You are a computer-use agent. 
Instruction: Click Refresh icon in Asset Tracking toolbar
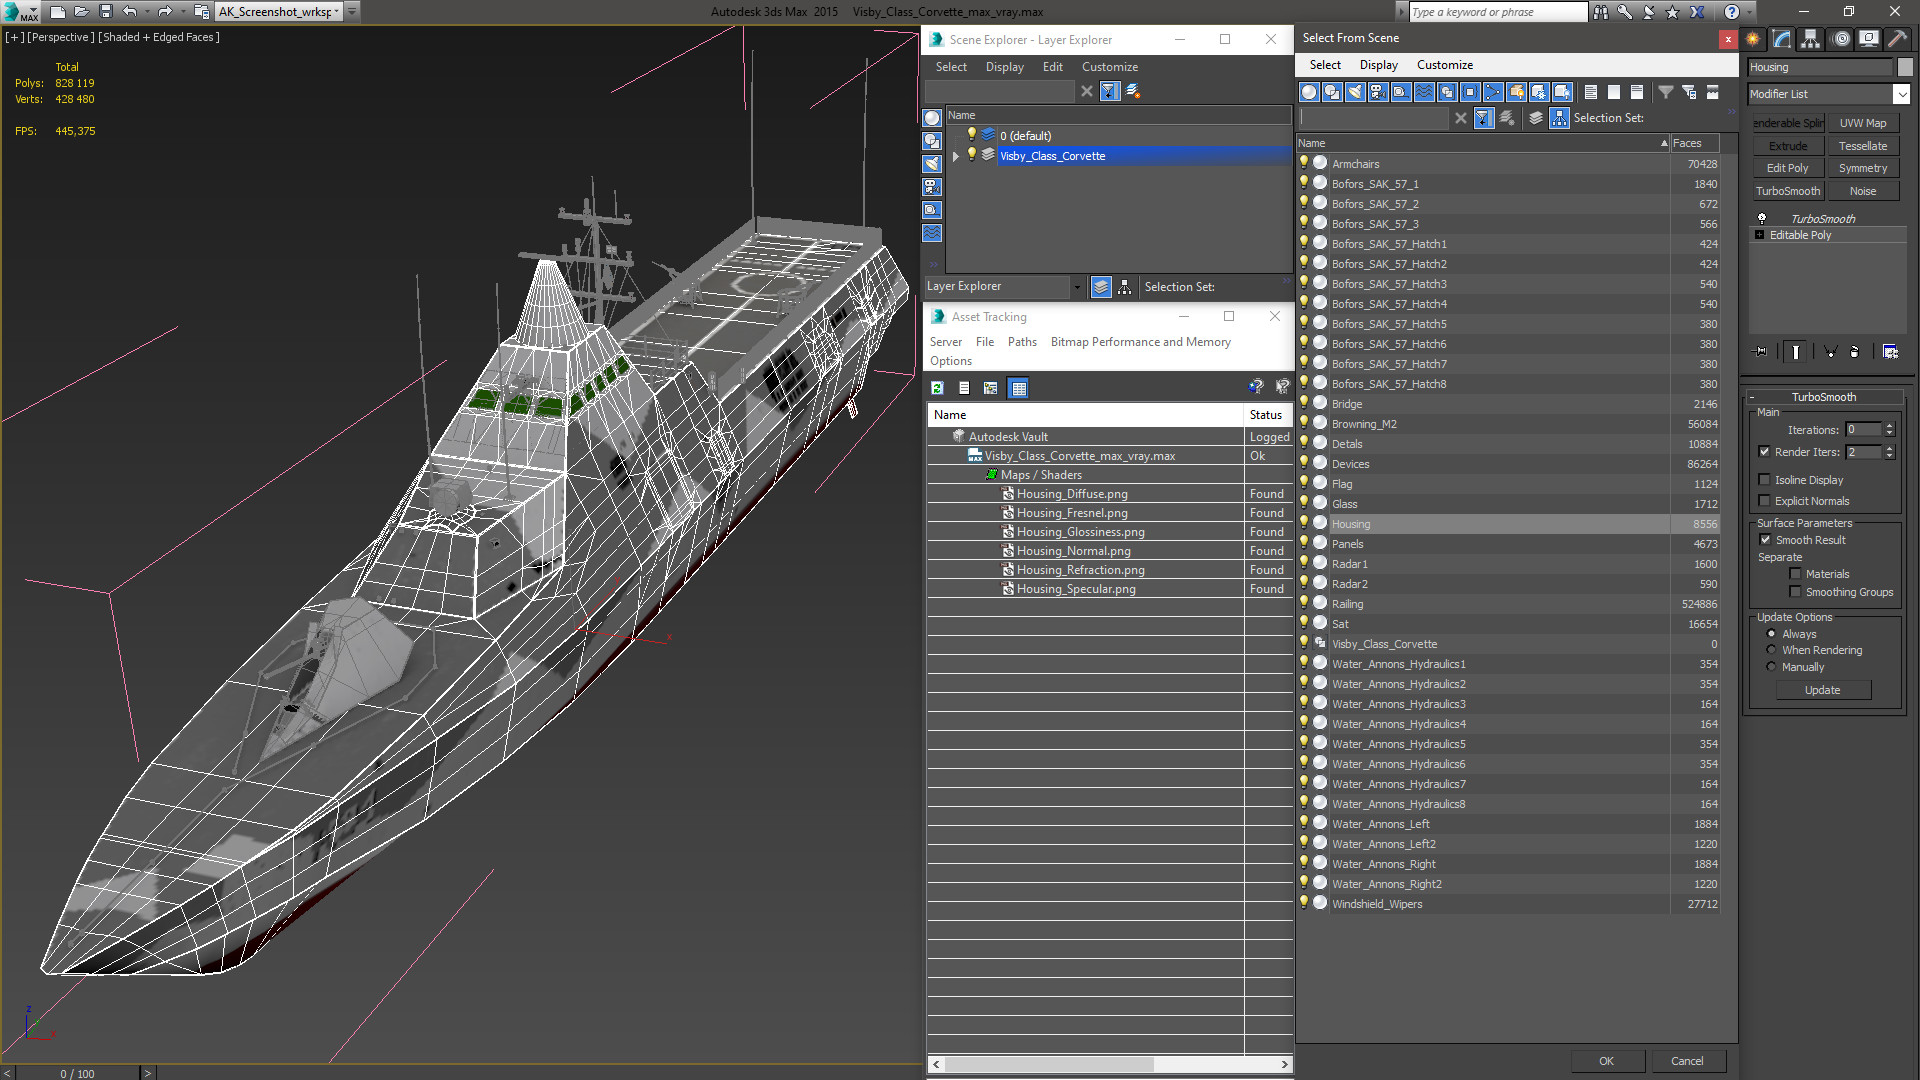[937, 388]
